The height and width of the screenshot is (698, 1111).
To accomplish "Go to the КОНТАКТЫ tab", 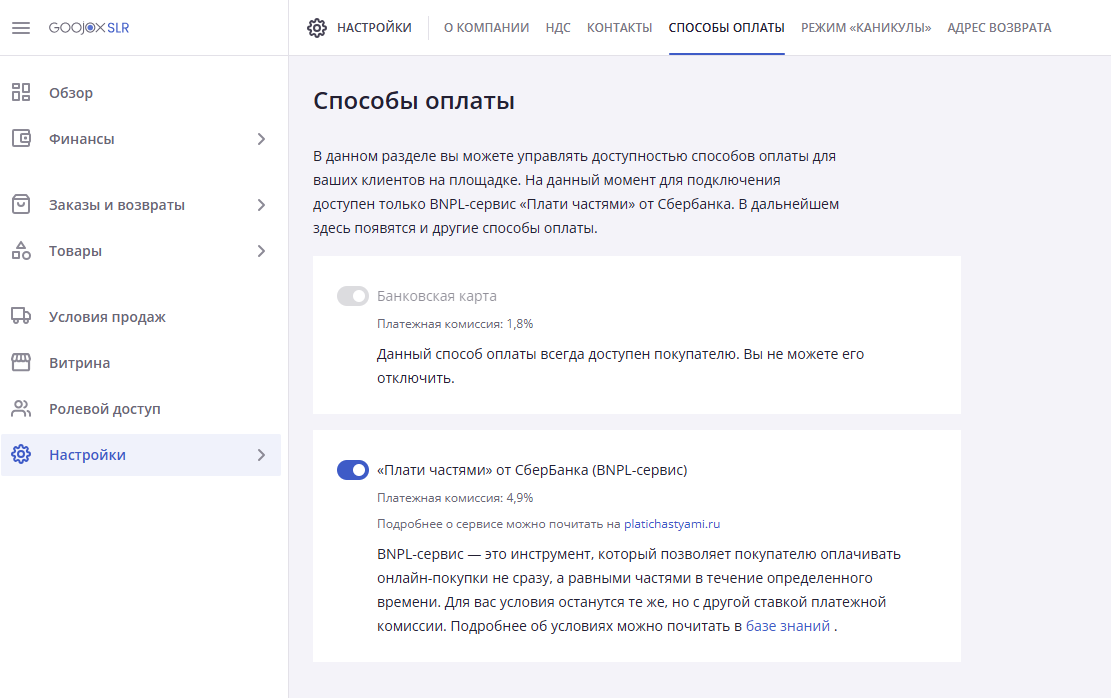I will pyautogui.click(x=619, y=28).
